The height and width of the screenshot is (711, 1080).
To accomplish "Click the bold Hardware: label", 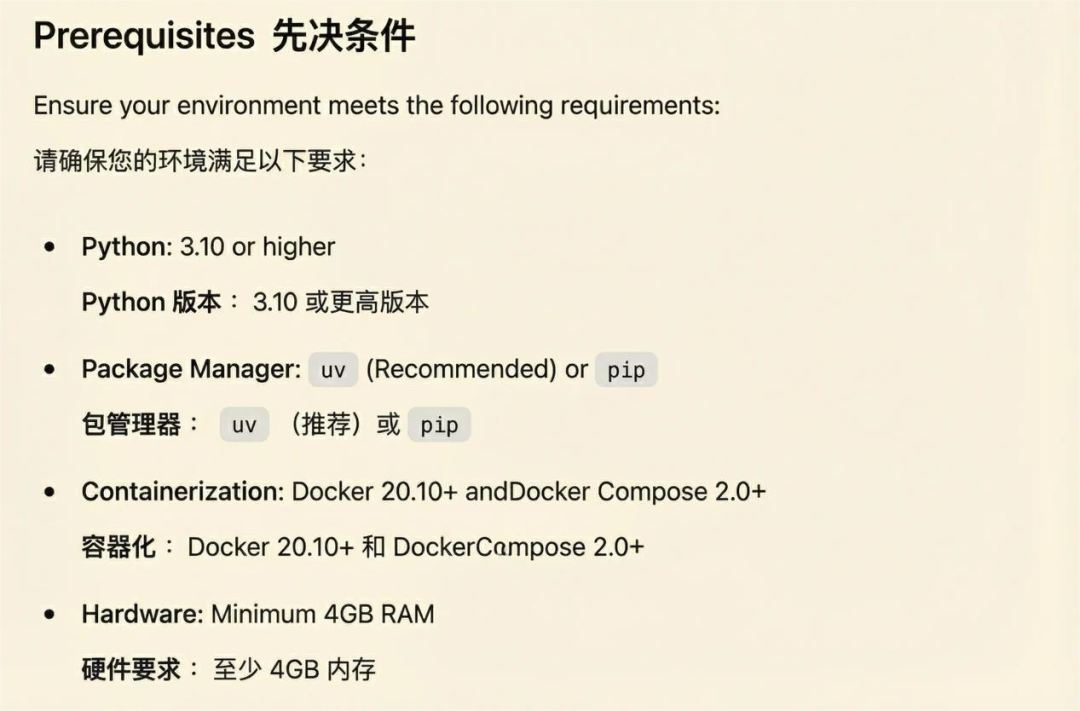I will click(143, 614).
